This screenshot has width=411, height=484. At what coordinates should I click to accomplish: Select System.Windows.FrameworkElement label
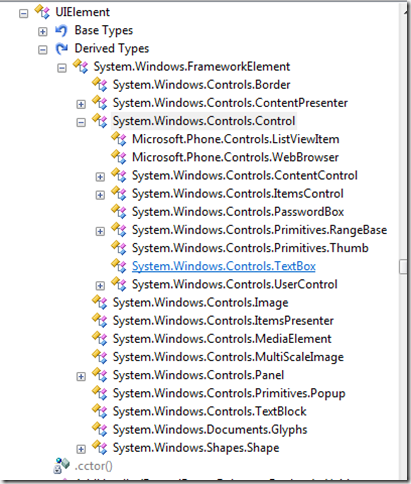point(192,67)
